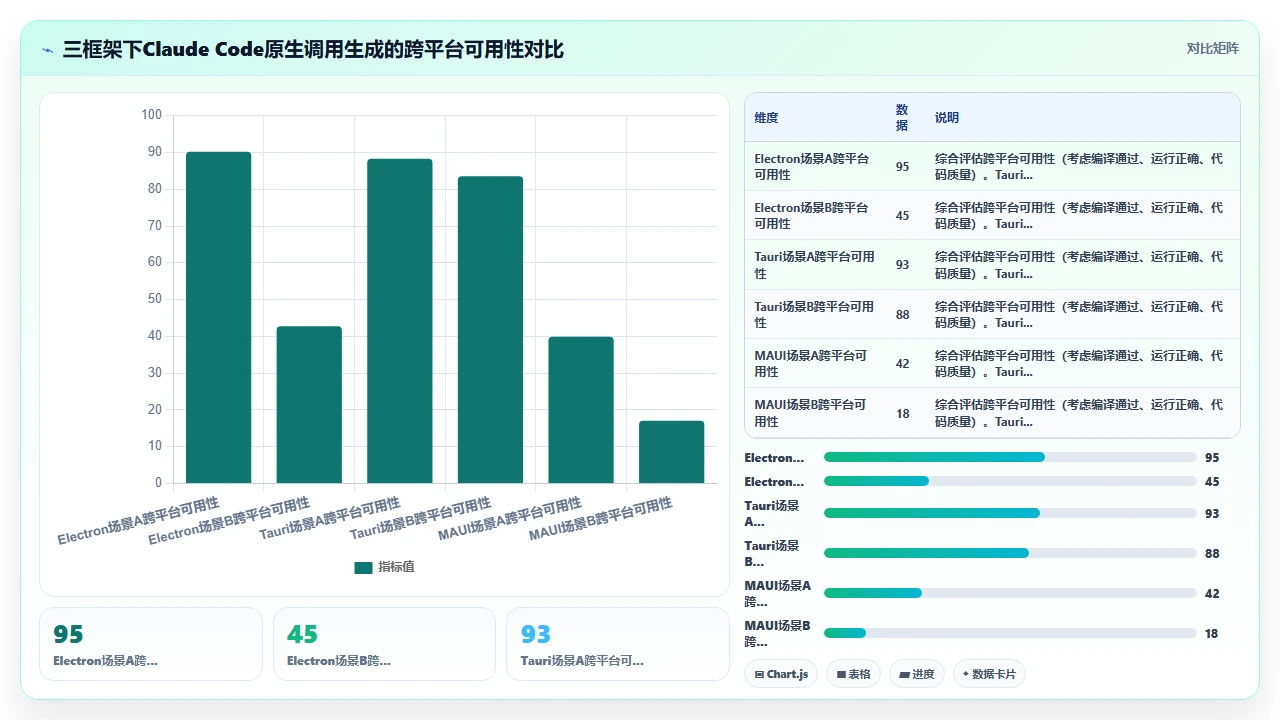Click the MAUI场景A bar in chart
1280x720 pixels.
(x=581, y=410)
